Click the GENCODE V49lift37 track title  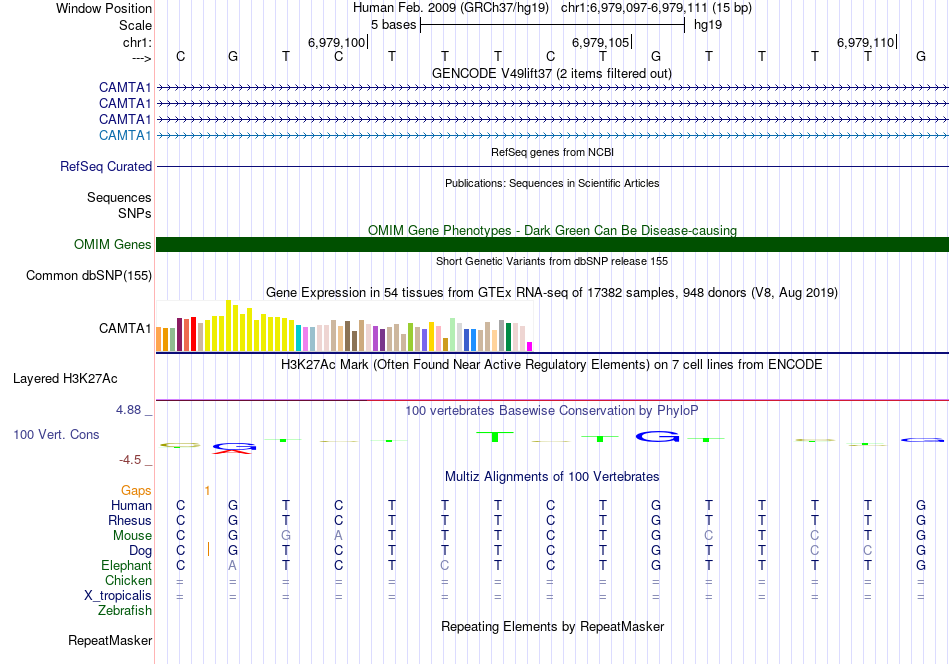tap(552, 73)
